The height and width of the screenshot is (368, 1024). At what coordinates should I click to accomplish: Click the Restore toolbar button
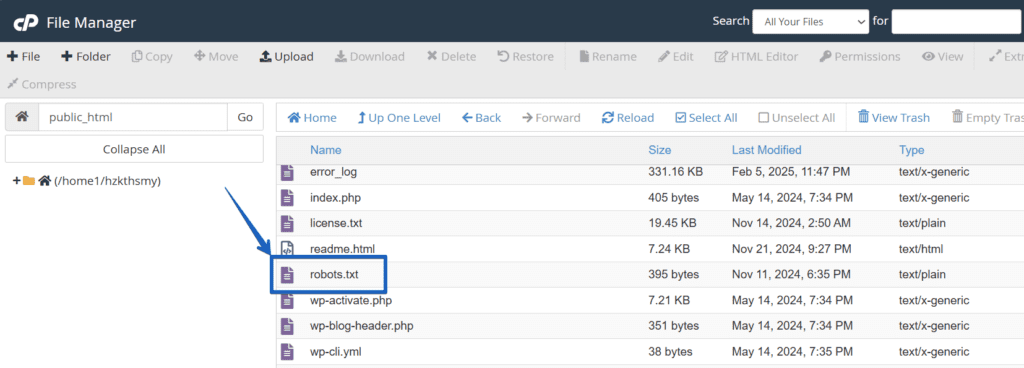(x=526, y=57)
